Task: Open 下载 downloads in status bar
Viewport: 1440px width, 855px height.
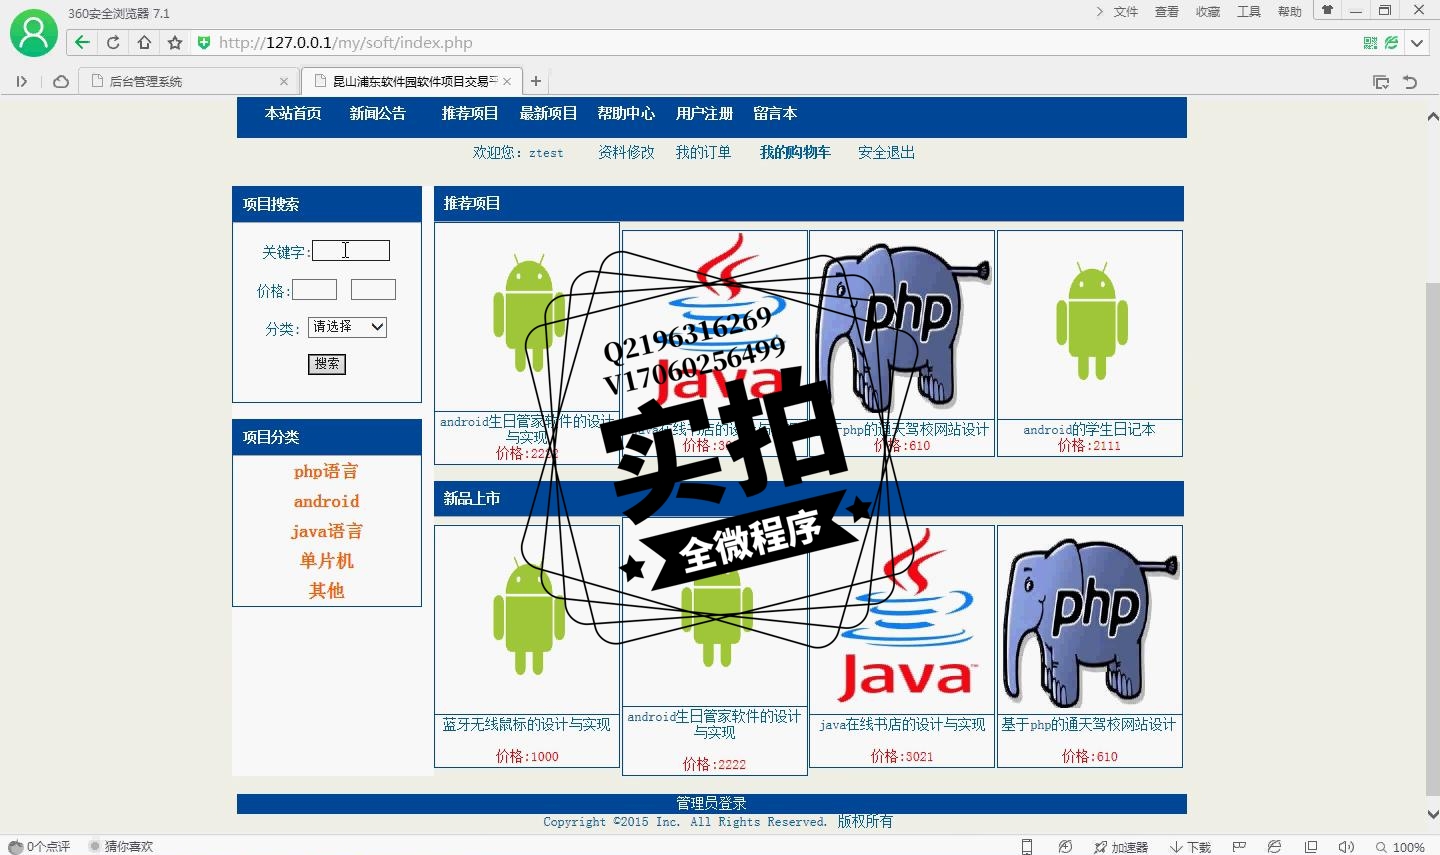Action: [x=1190, y=847]
